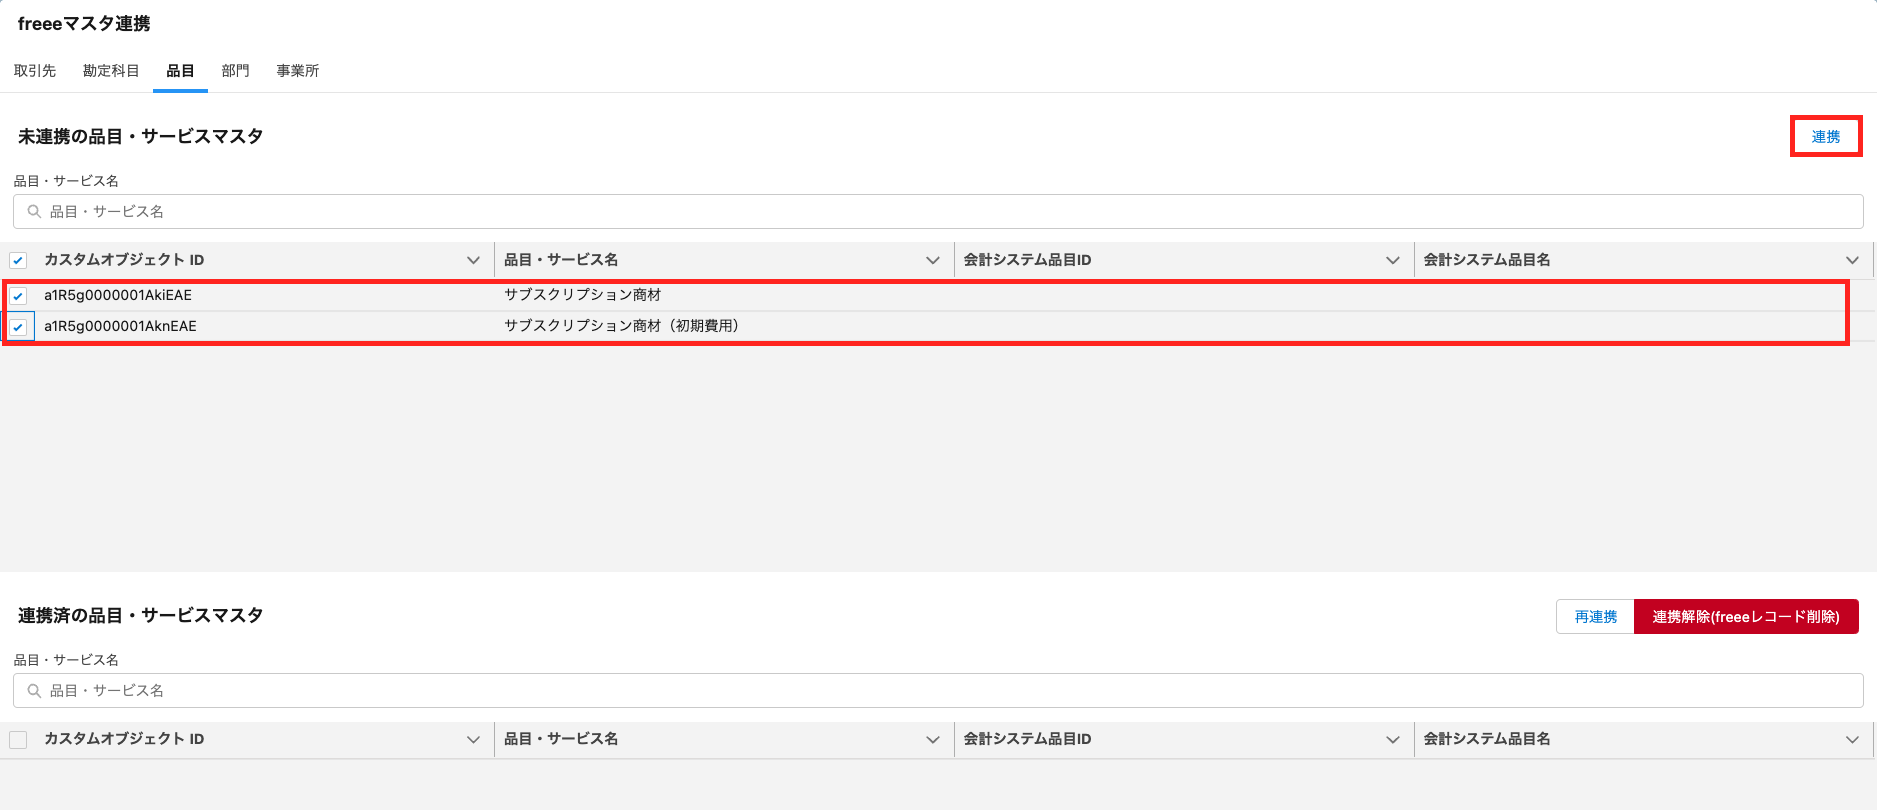The height and width of the screenshot is (810, 1877).
Task: Uncheck the select-all checkbox in unlinked table
Action: click(18, 261)
